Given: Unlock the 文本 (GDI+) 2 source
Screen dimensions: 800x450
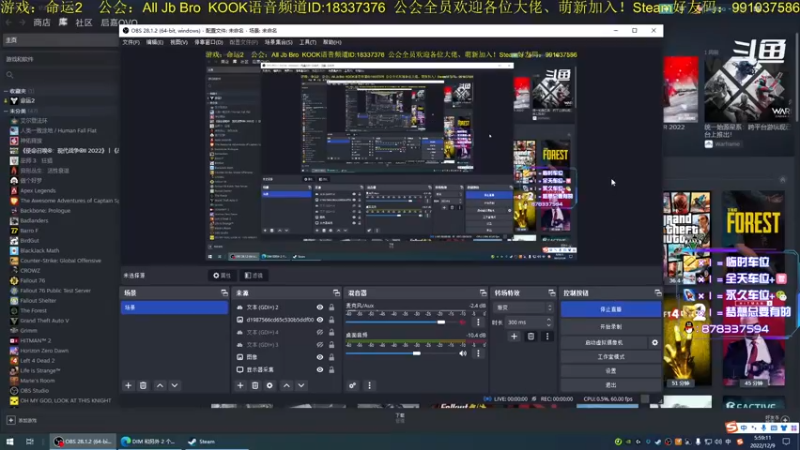Looking at the screenshot, I should (x=332, y=307).
